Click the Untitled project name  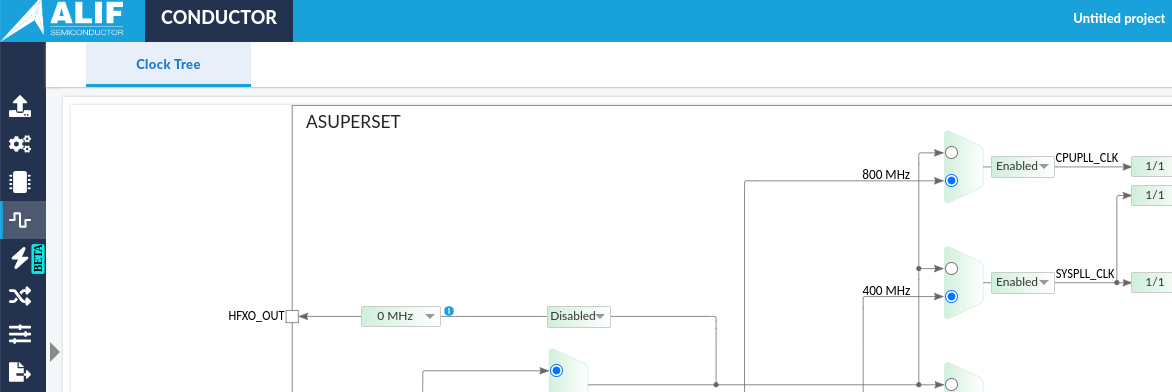point(1119,18)
